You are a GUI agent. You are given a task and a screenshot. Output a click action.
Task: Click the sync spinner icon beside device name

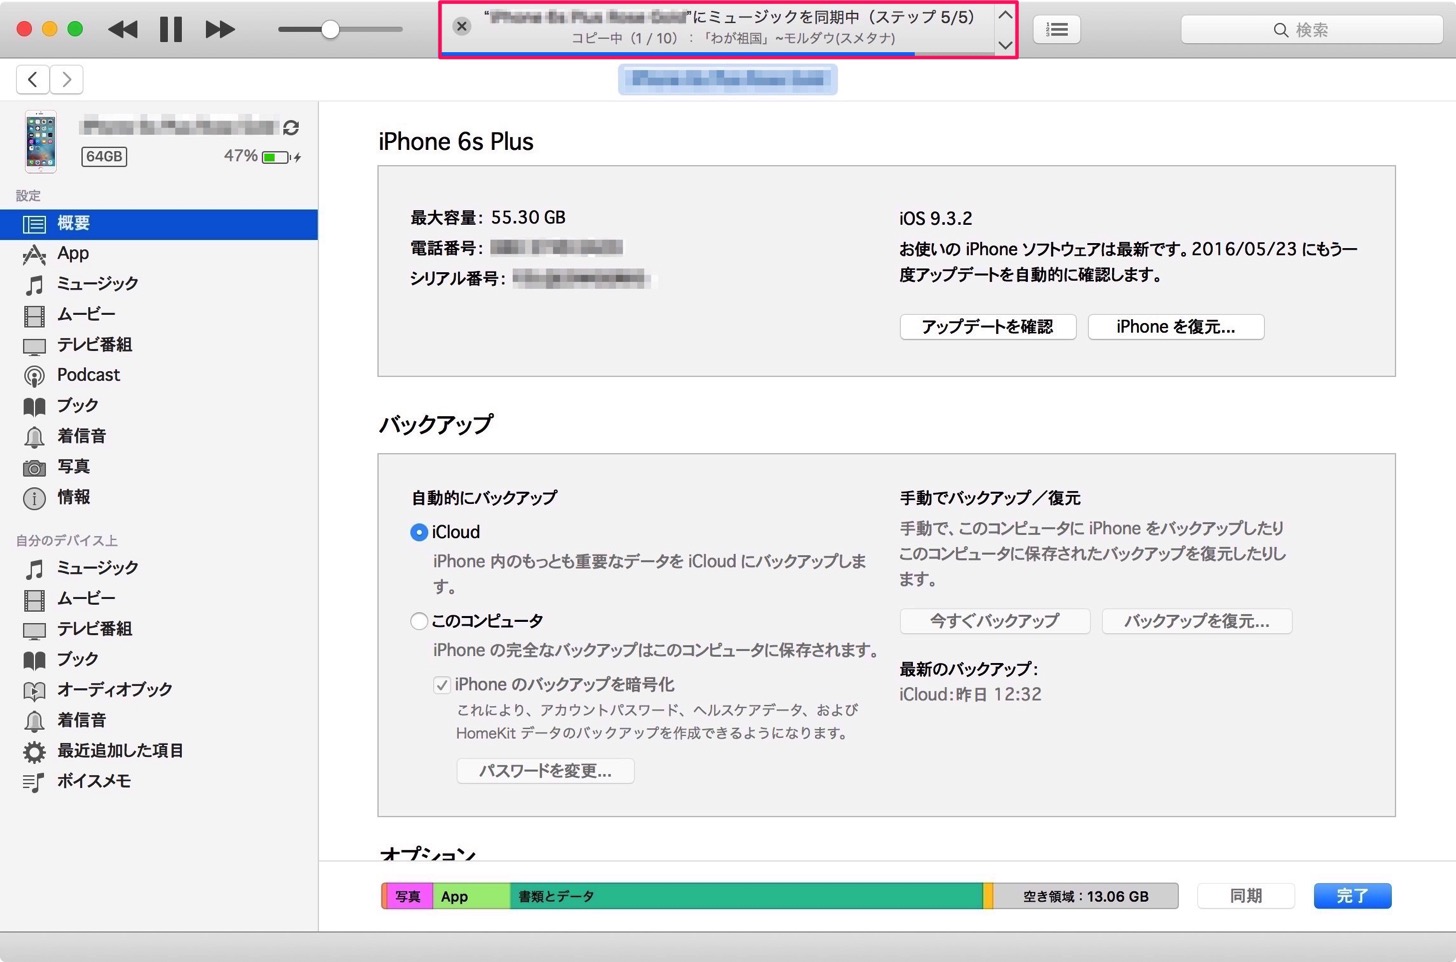(291, 127)
